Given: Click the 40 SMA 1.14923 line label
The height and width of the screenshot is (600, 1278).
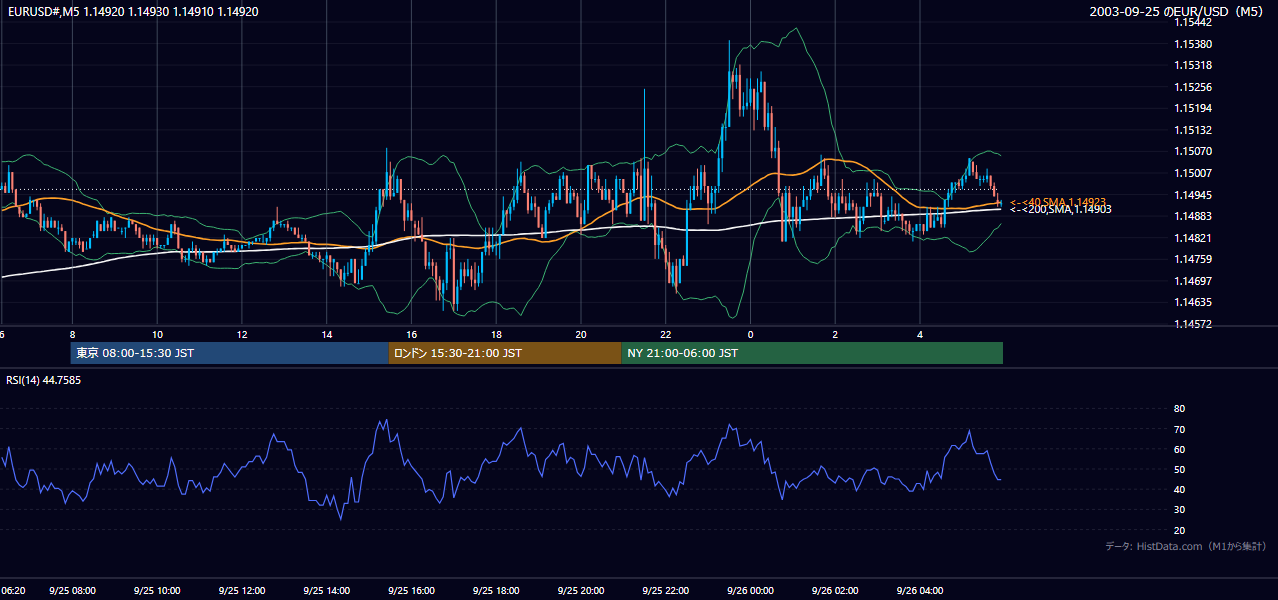Looking at the screenshot, I should (1057, 202).
